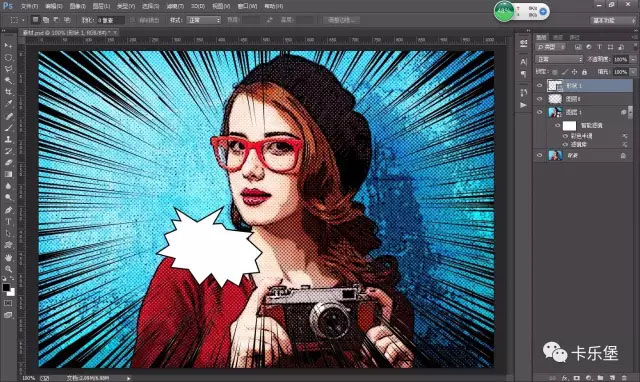
Task: Open the fill slider dropdown arrow
Action: point(633,72)
